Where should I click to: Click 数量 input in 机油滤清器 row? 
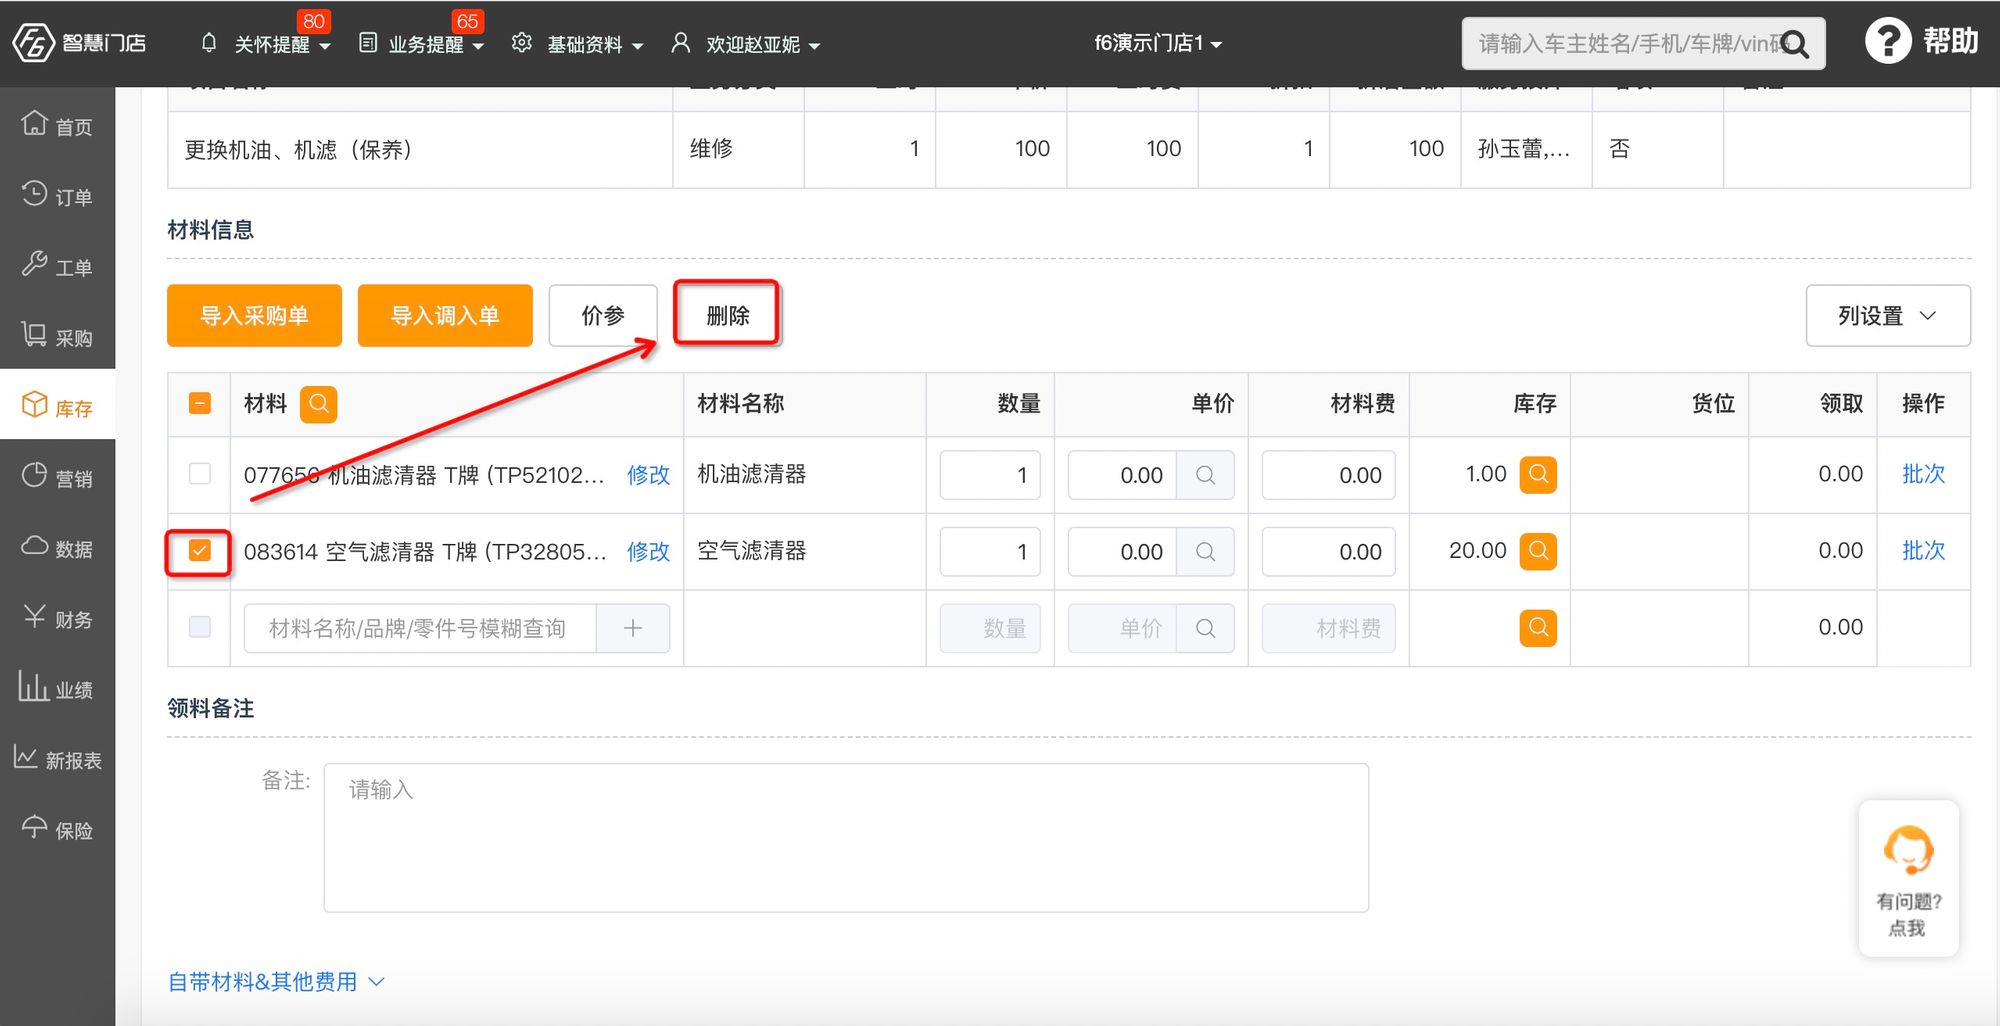(990, 475)
